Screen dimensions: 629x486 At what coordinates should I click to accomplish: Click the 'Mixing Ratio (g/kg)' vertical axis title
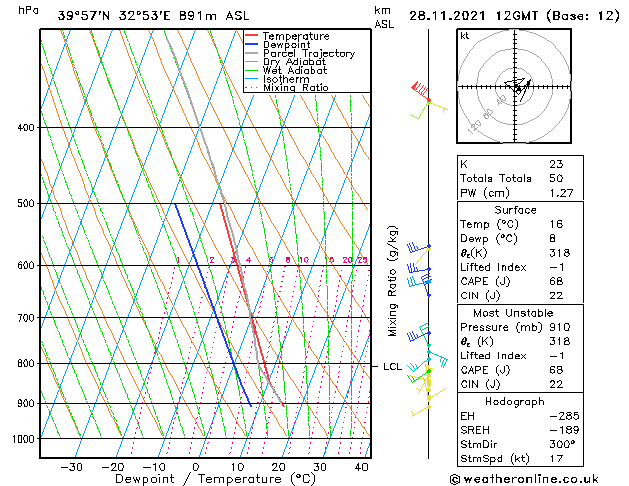pyautogui.click(x=392, y=281)
